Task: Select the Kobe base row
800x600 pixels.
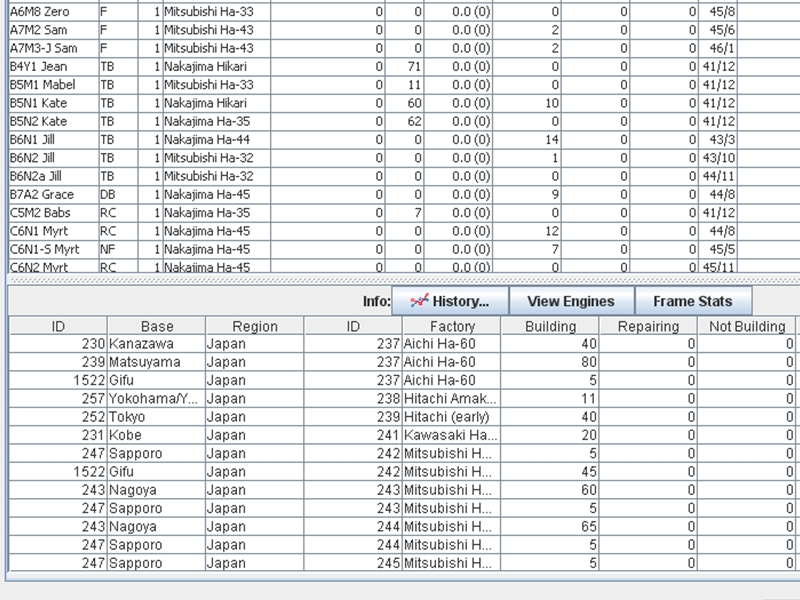Action: click(403, 436)
